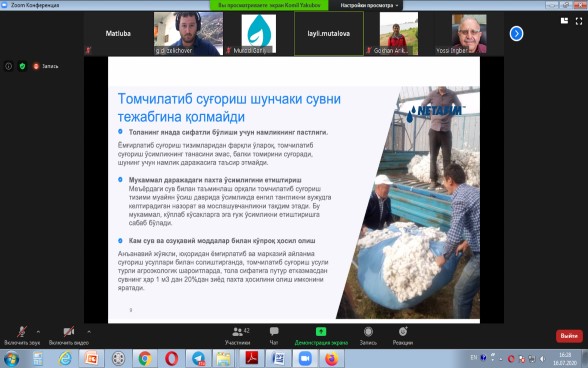588x368 pixels.
Task: Open the Чат chat panel
Action: [x=274, y=335]
